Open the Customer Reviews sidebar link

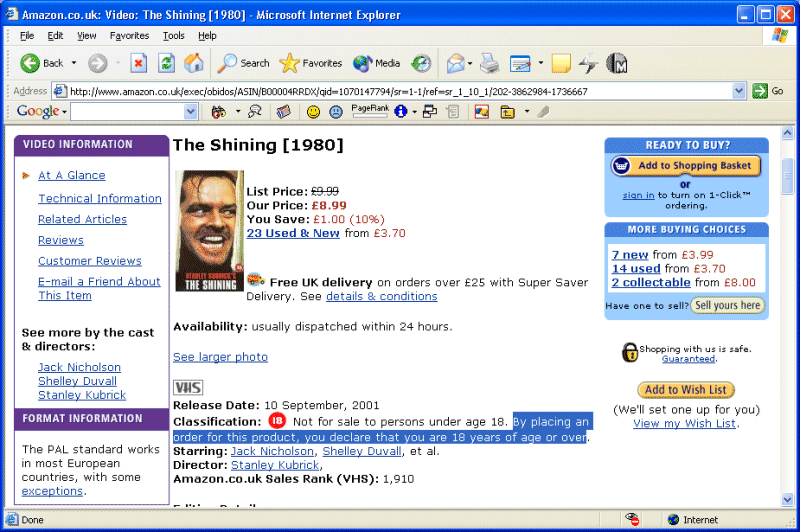pos(90,261)
